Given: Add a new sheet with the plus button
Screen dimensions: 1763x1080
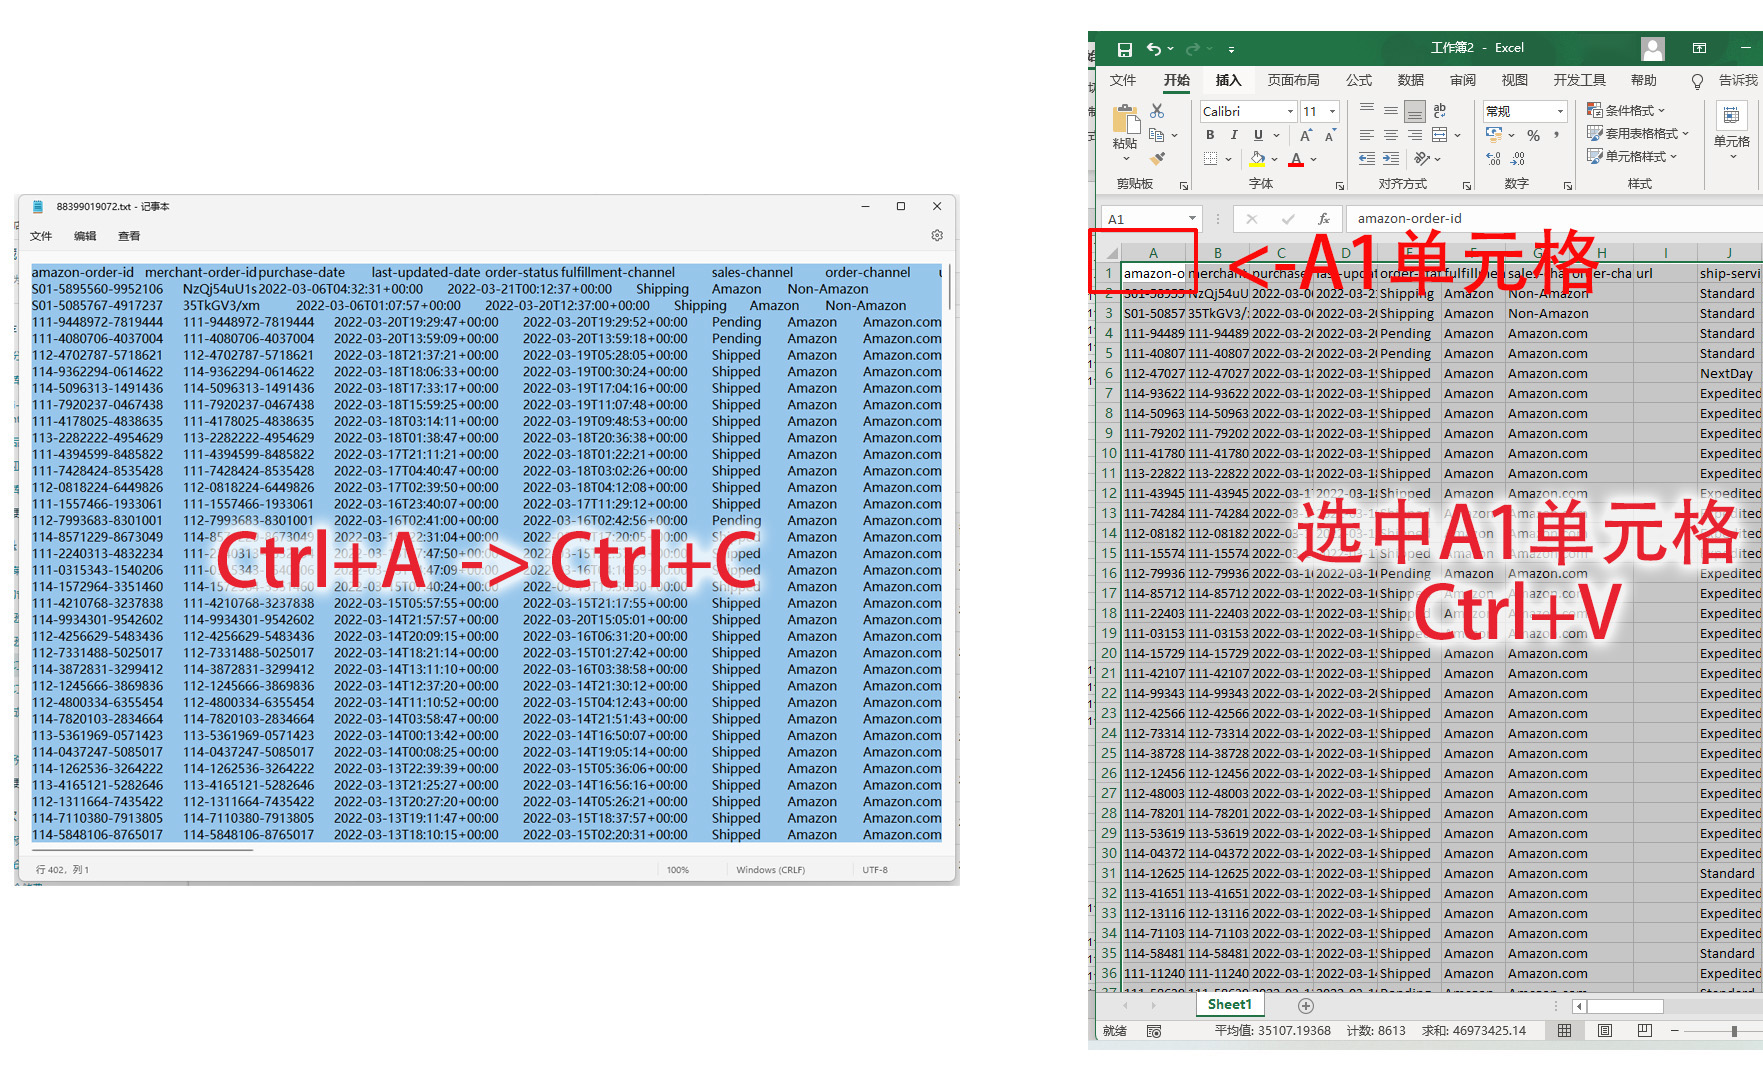Looking at the screenshot, I should pyautogui.click(x=1305, y=1006).
